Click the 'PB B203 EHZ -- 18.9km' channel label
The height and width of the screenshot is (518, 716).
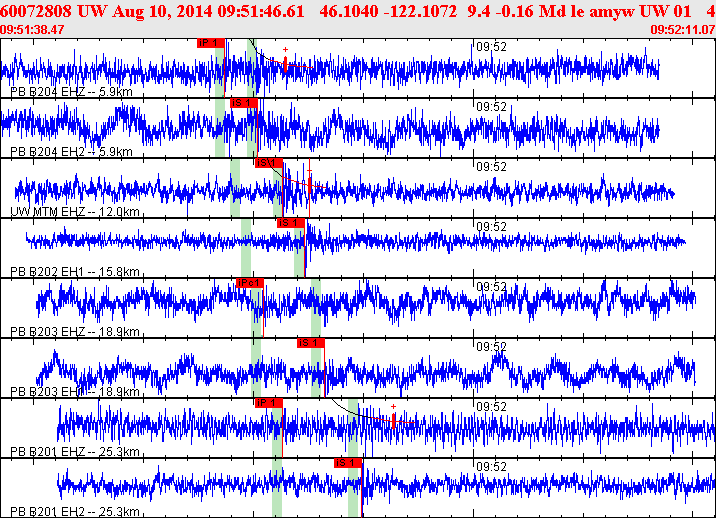point(75,332)
